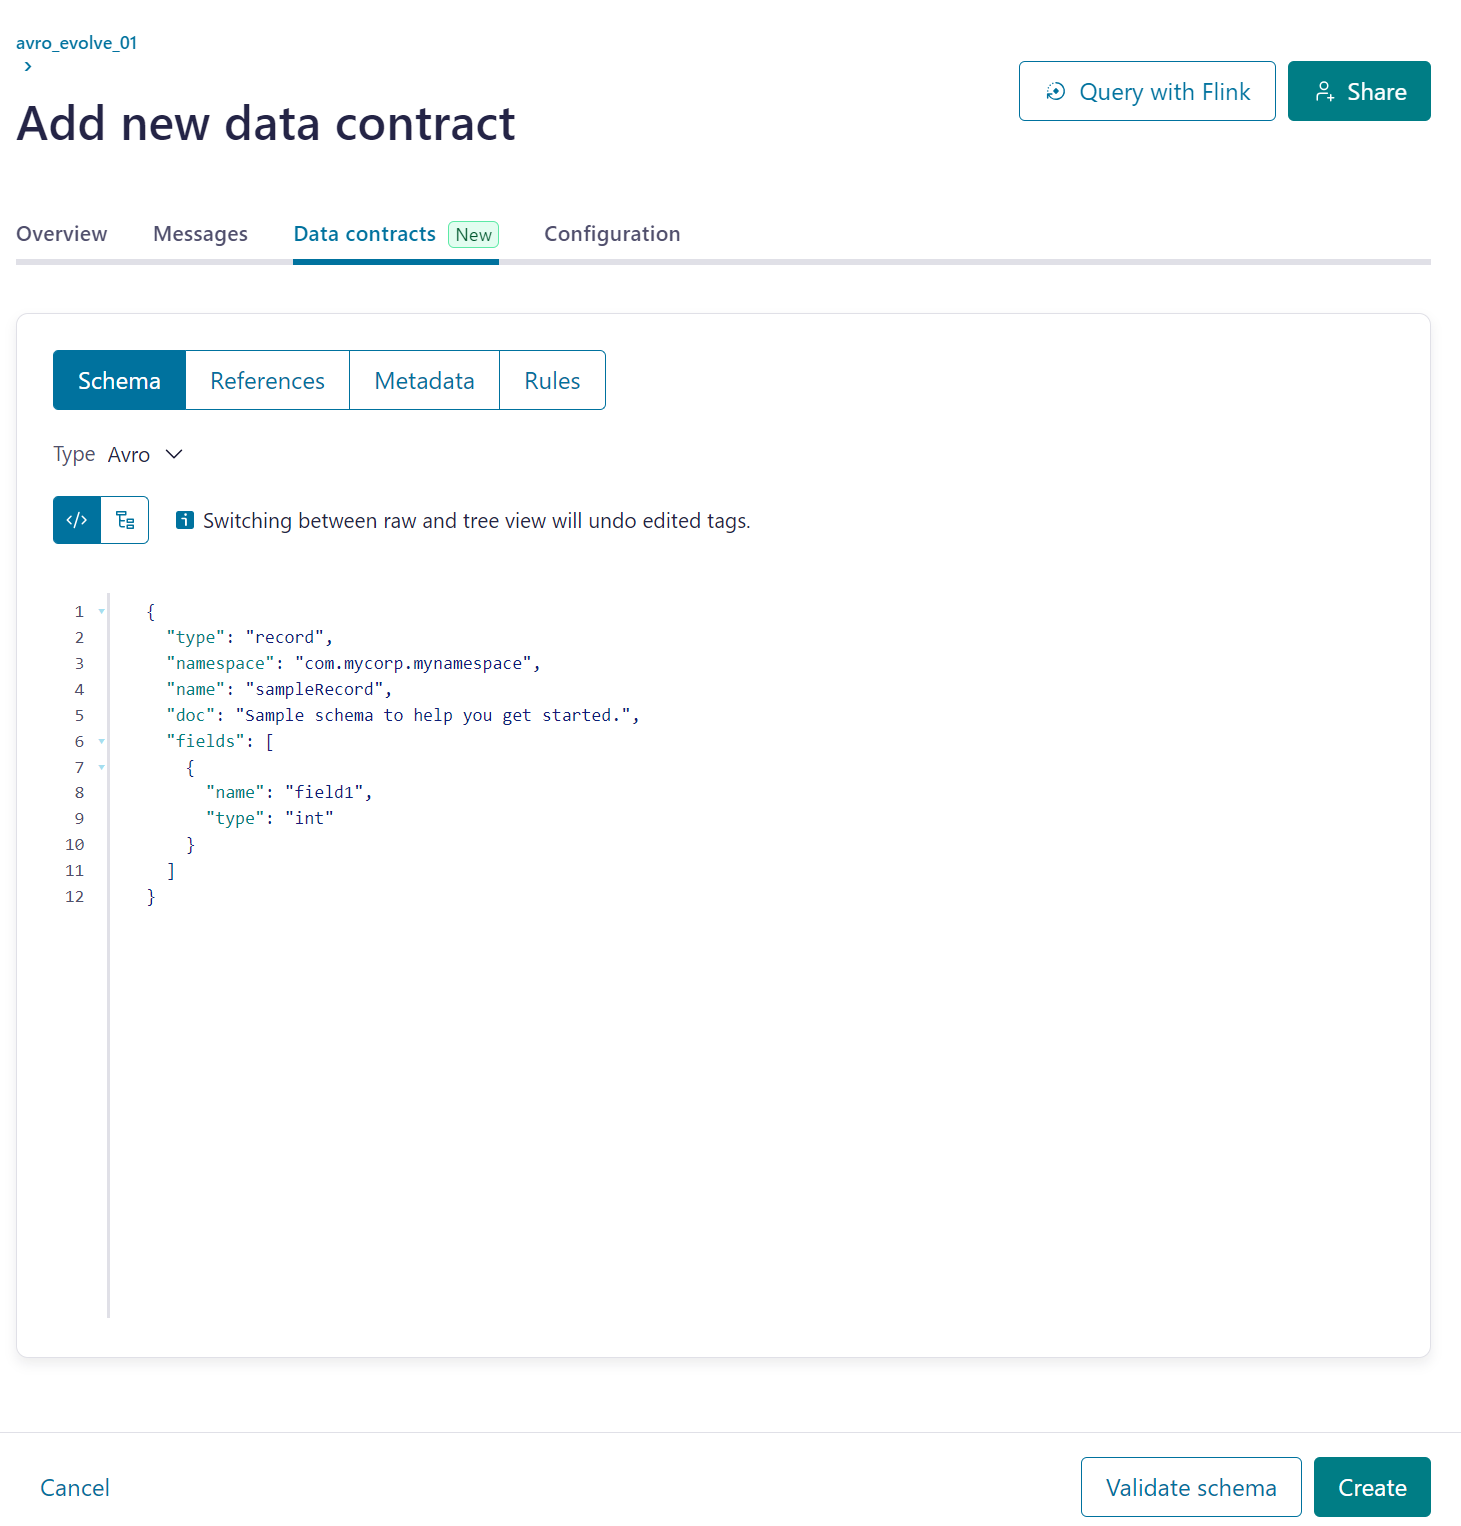Select the Rules section tab
The width and height of the screenshot is (1461, 1526).
coord(552,380)
